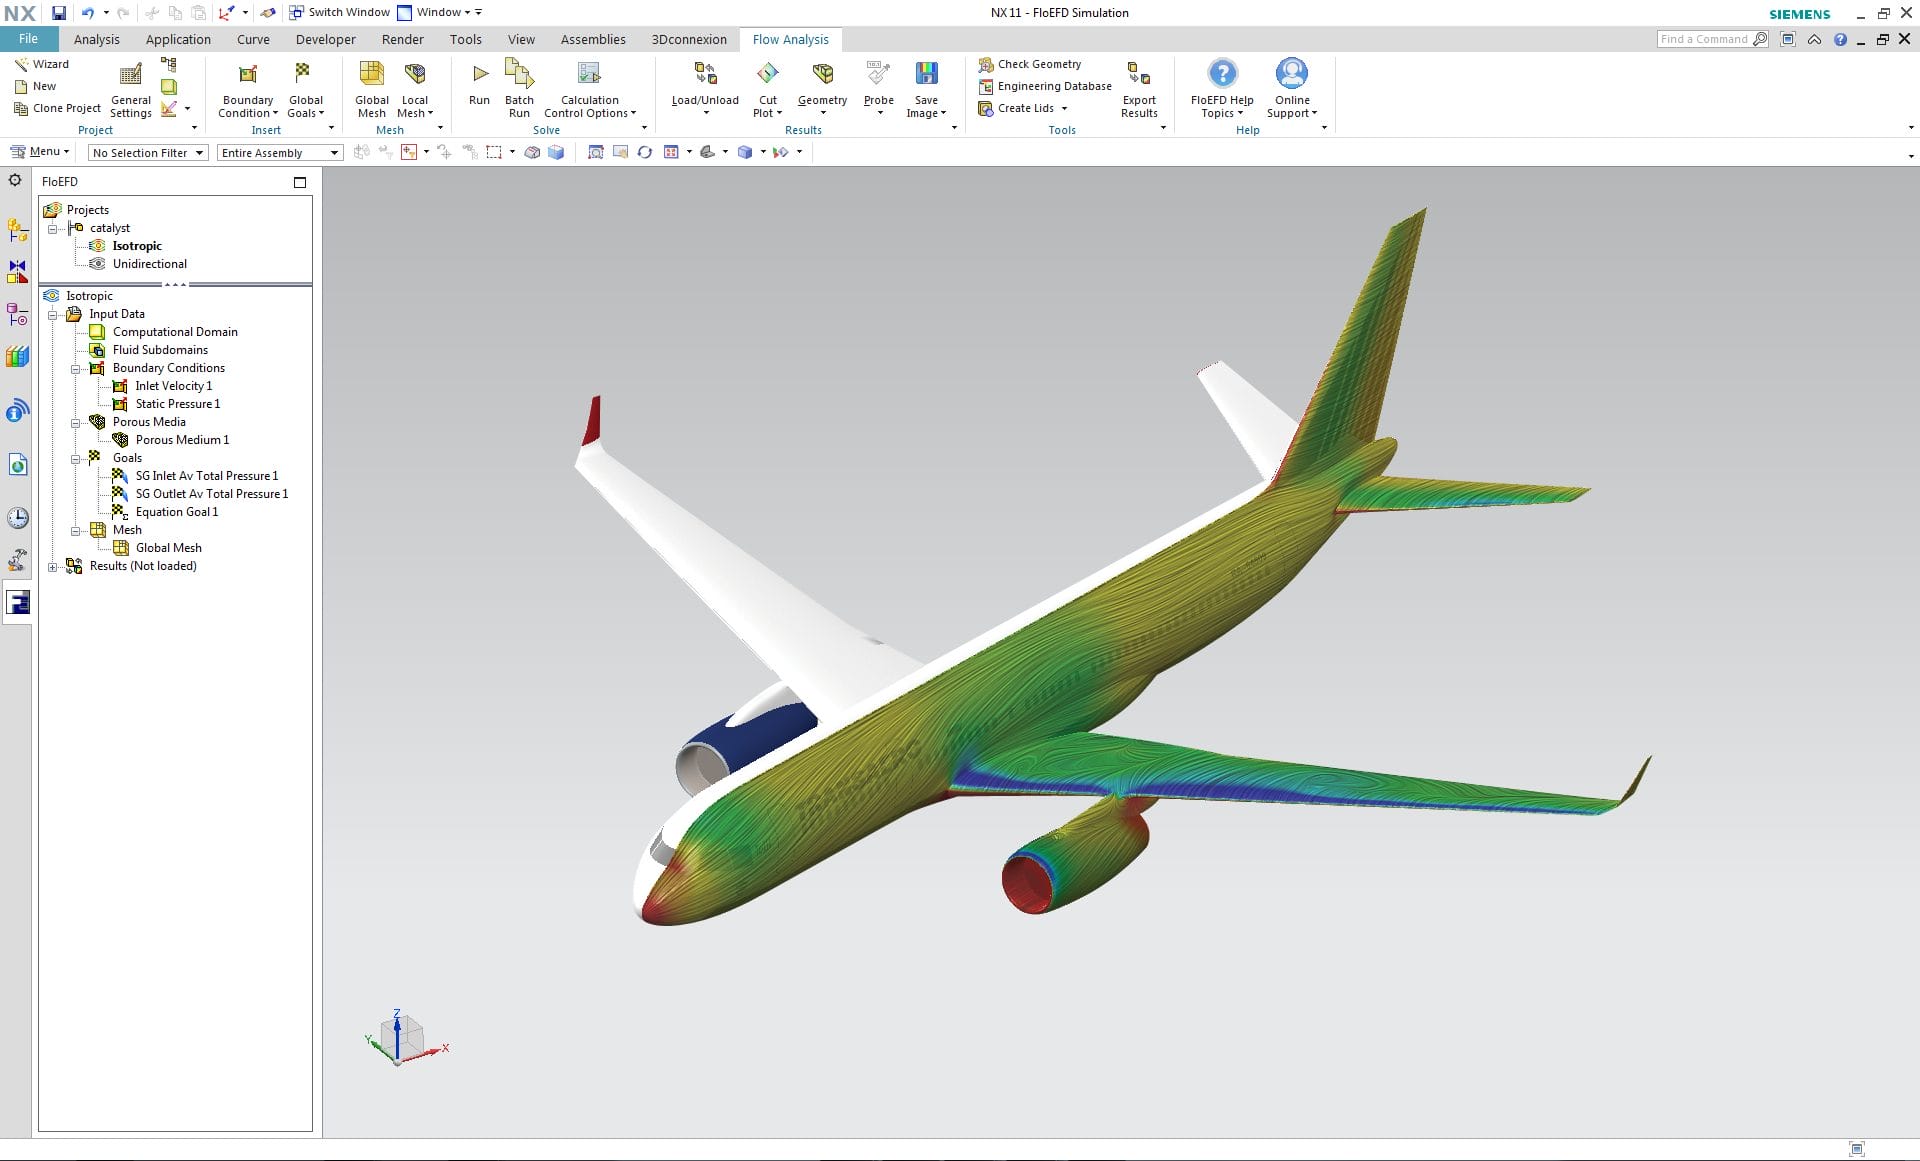
Task: Click the Create Lids button
Action: (1025, 108)
